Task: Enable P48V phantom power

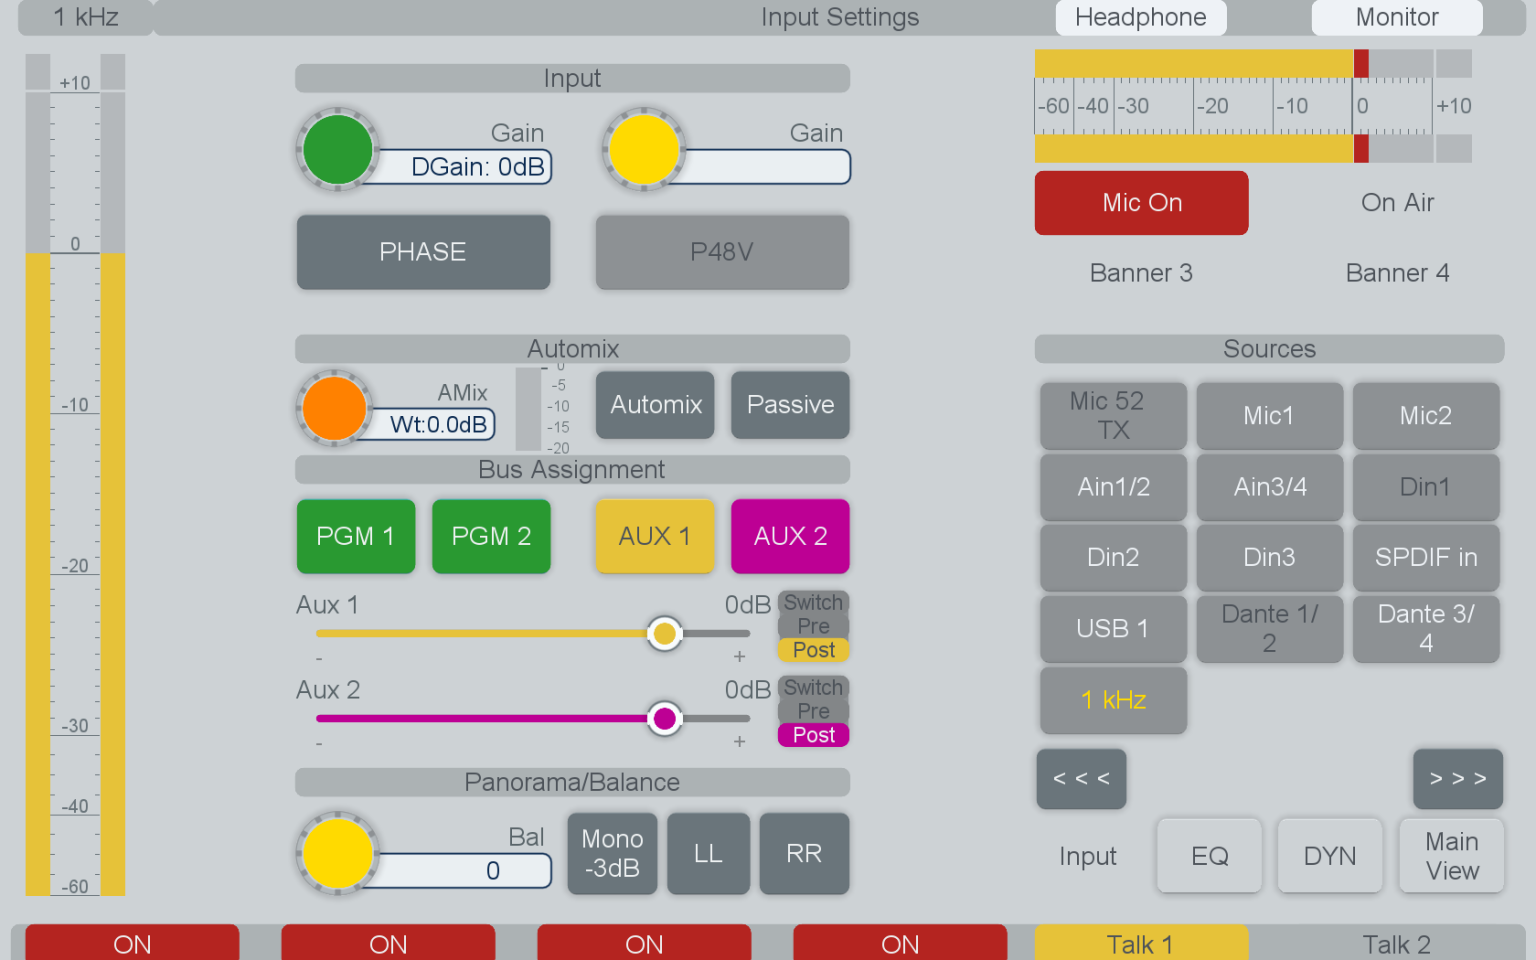Action: [722, 252]
